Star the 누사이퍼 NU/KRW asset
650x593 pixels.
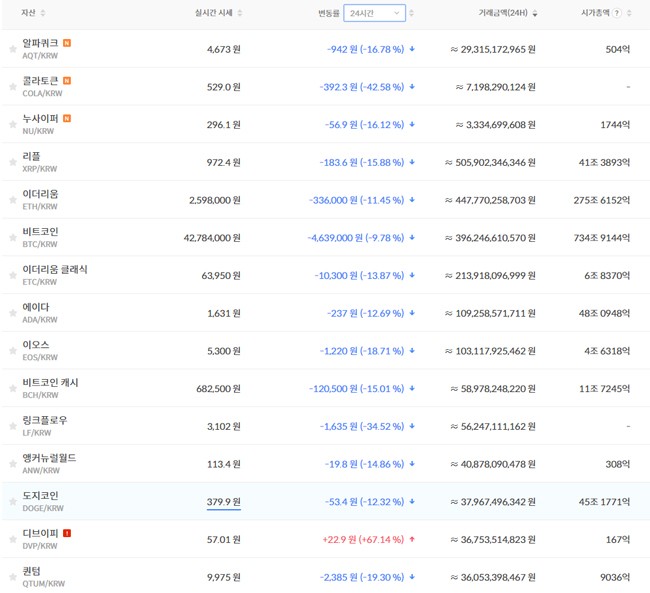tap(13, 125)
